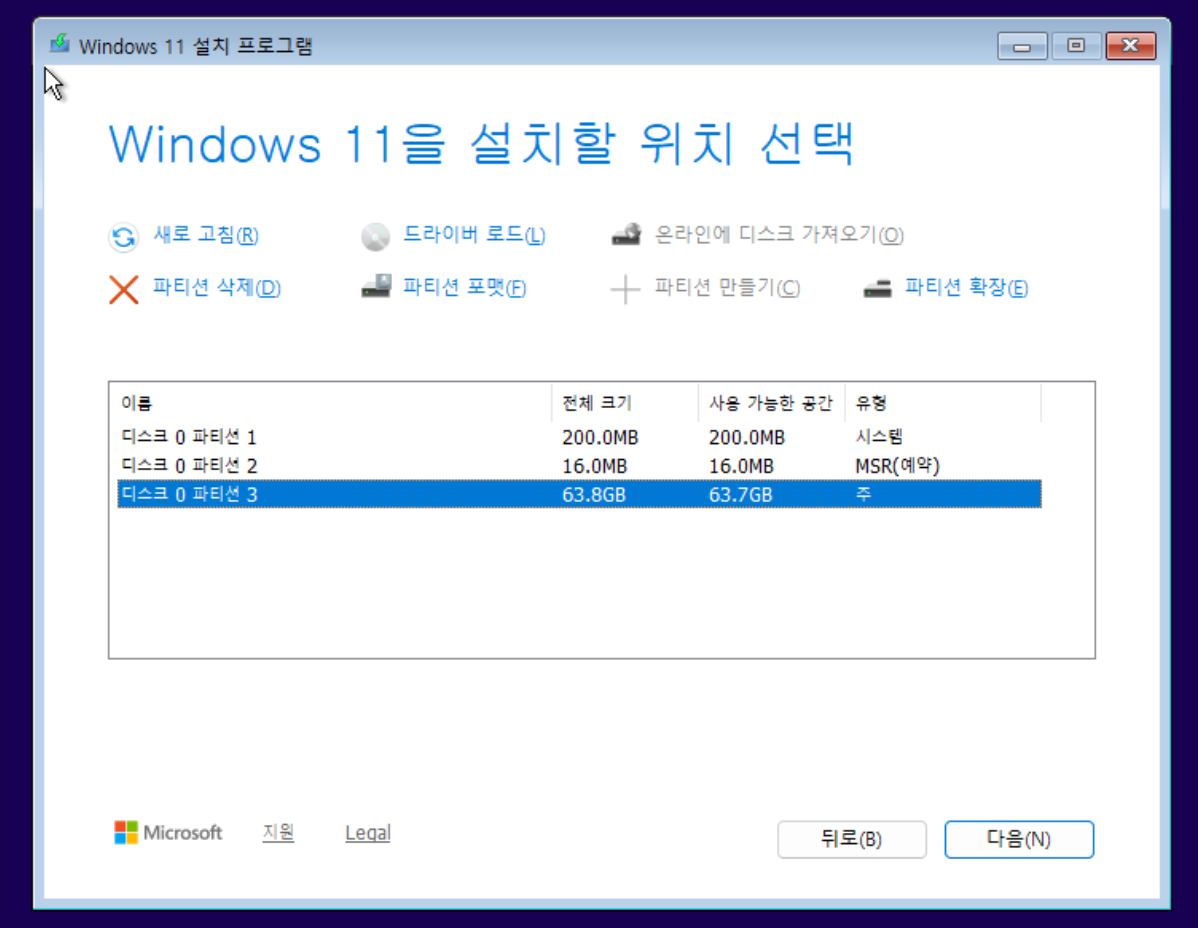Click the 주 type cell of partition 3

pyautogui.click(x=863, y=494)
